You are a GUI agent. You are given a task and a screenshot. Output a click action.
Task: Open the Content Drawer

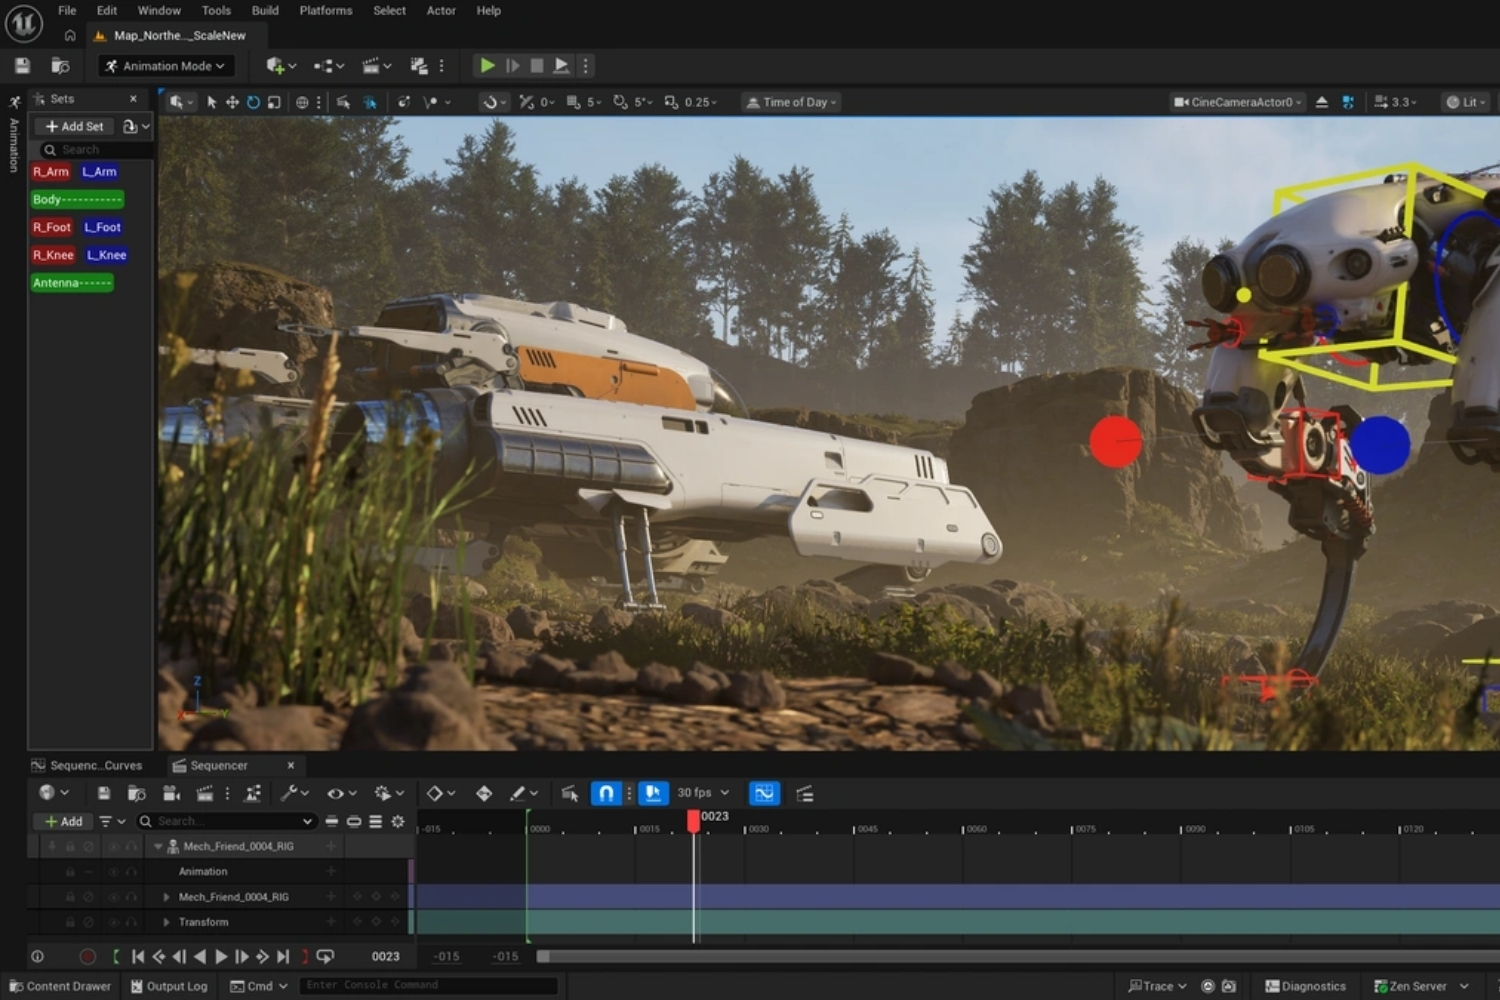[60, 986]
